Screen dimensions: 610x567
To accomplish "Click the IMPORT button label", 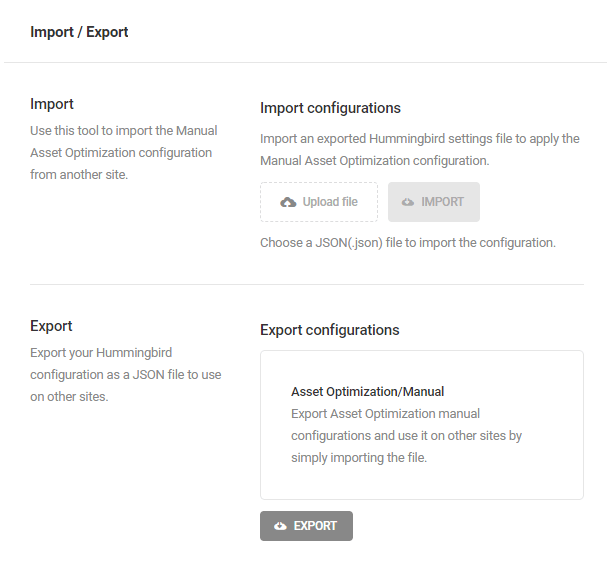I will click(x=442, y=202).
